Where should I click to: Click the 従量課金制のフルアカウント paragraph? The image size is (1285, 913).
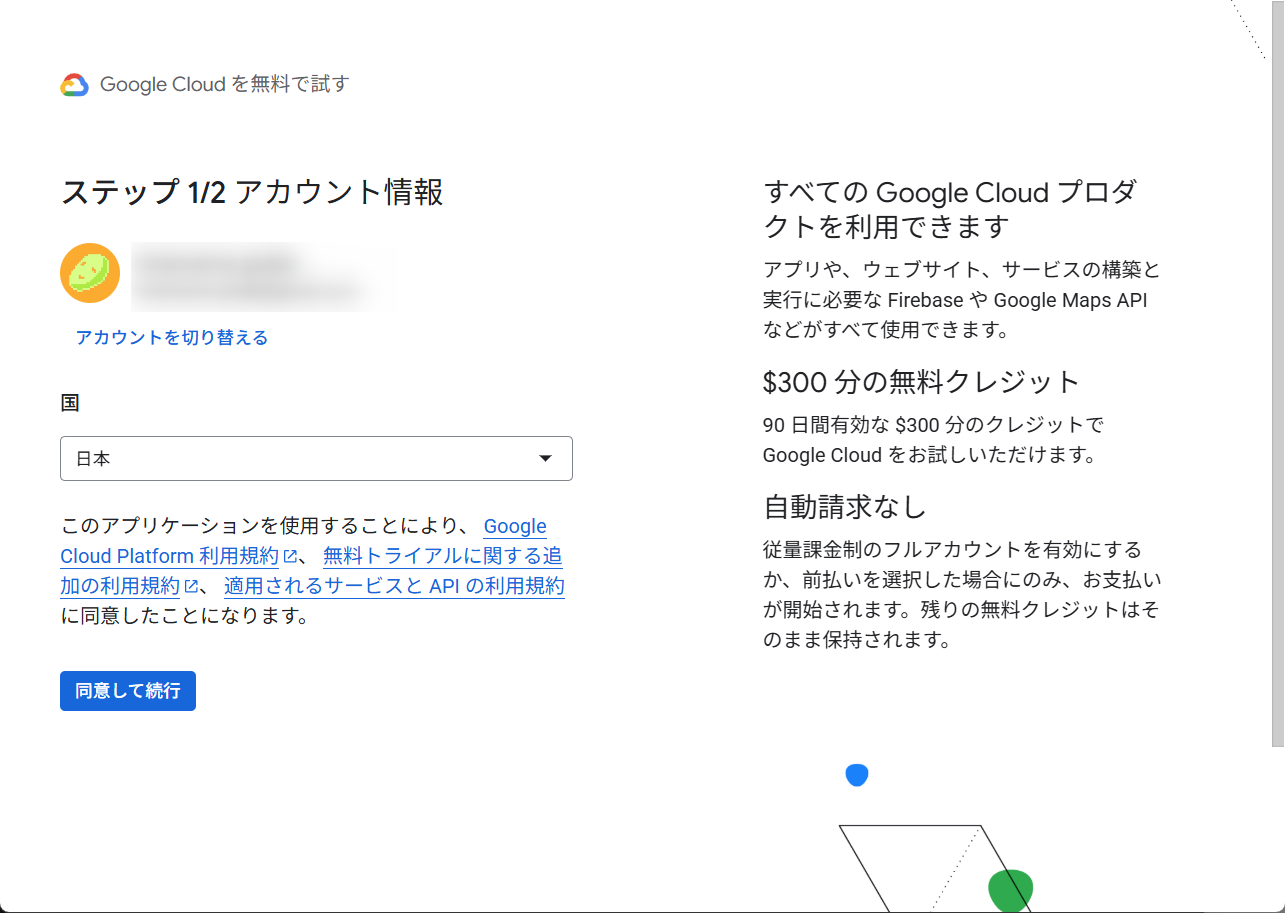962,595
